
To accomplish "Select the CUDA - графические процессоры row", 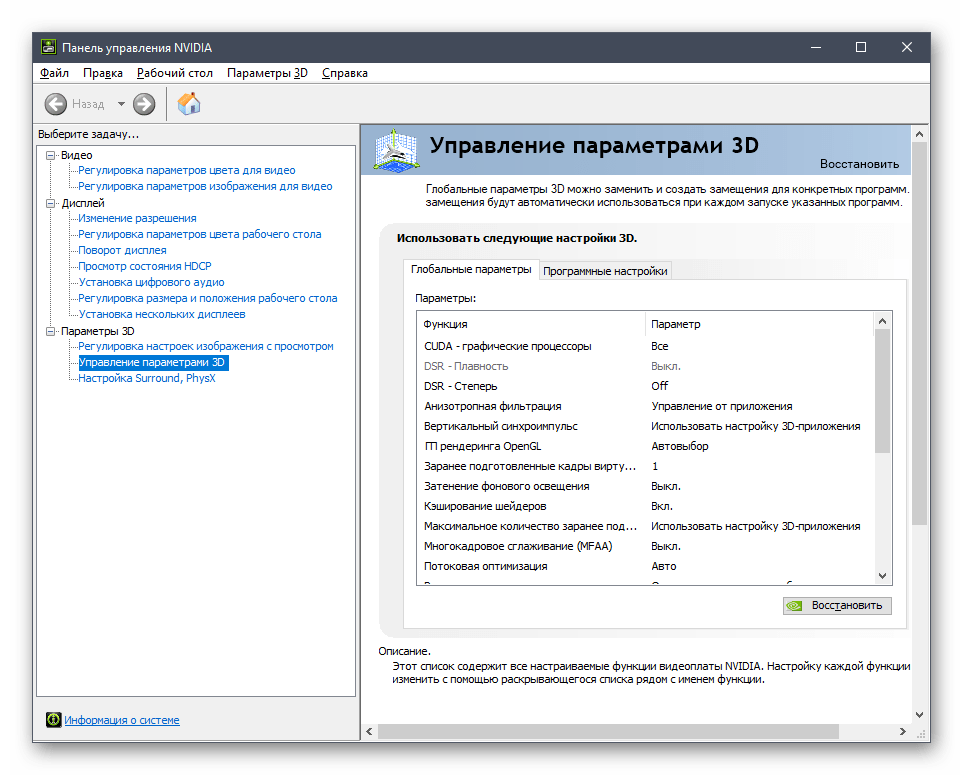I will [645, 346].
